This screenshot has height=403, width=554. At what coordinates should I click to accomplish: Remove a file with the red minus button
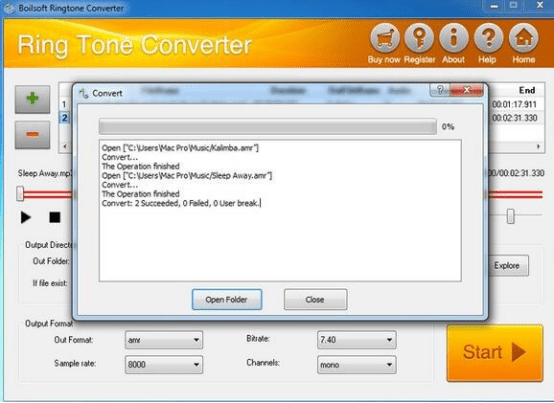point(33,135)
